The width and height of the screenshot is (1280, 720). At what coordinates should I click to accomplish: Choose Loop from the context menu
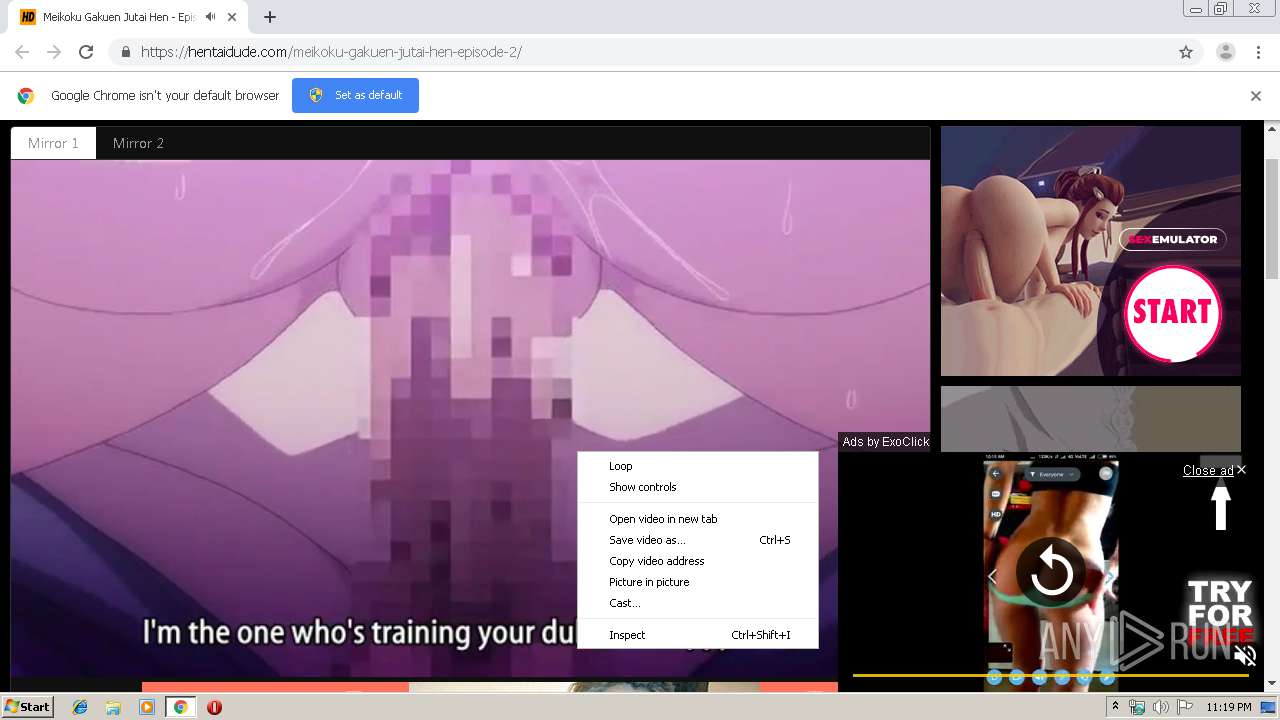698,466
